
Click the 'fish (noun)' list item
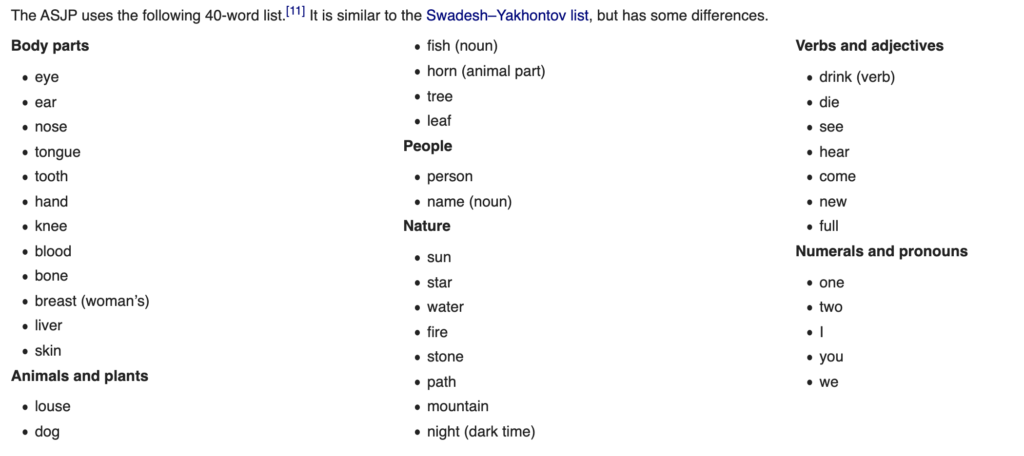[462, 46]
